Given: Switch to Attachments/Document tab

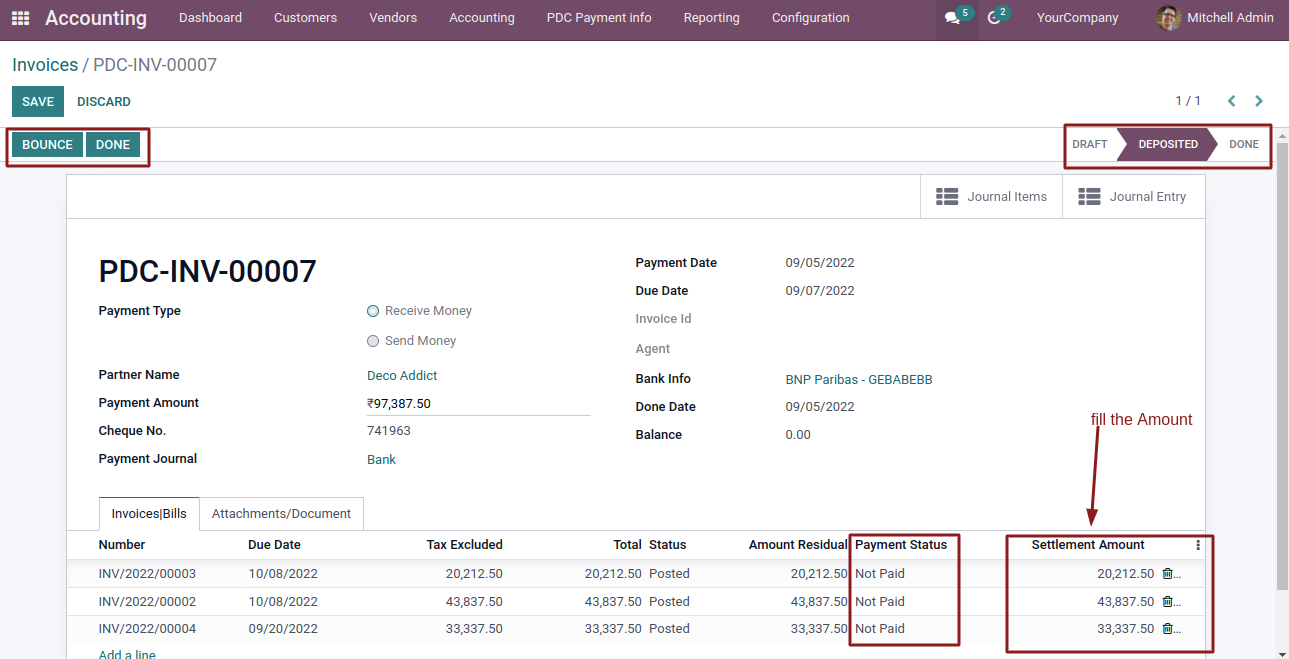Looking at the screenshot, I should (281, 514).
